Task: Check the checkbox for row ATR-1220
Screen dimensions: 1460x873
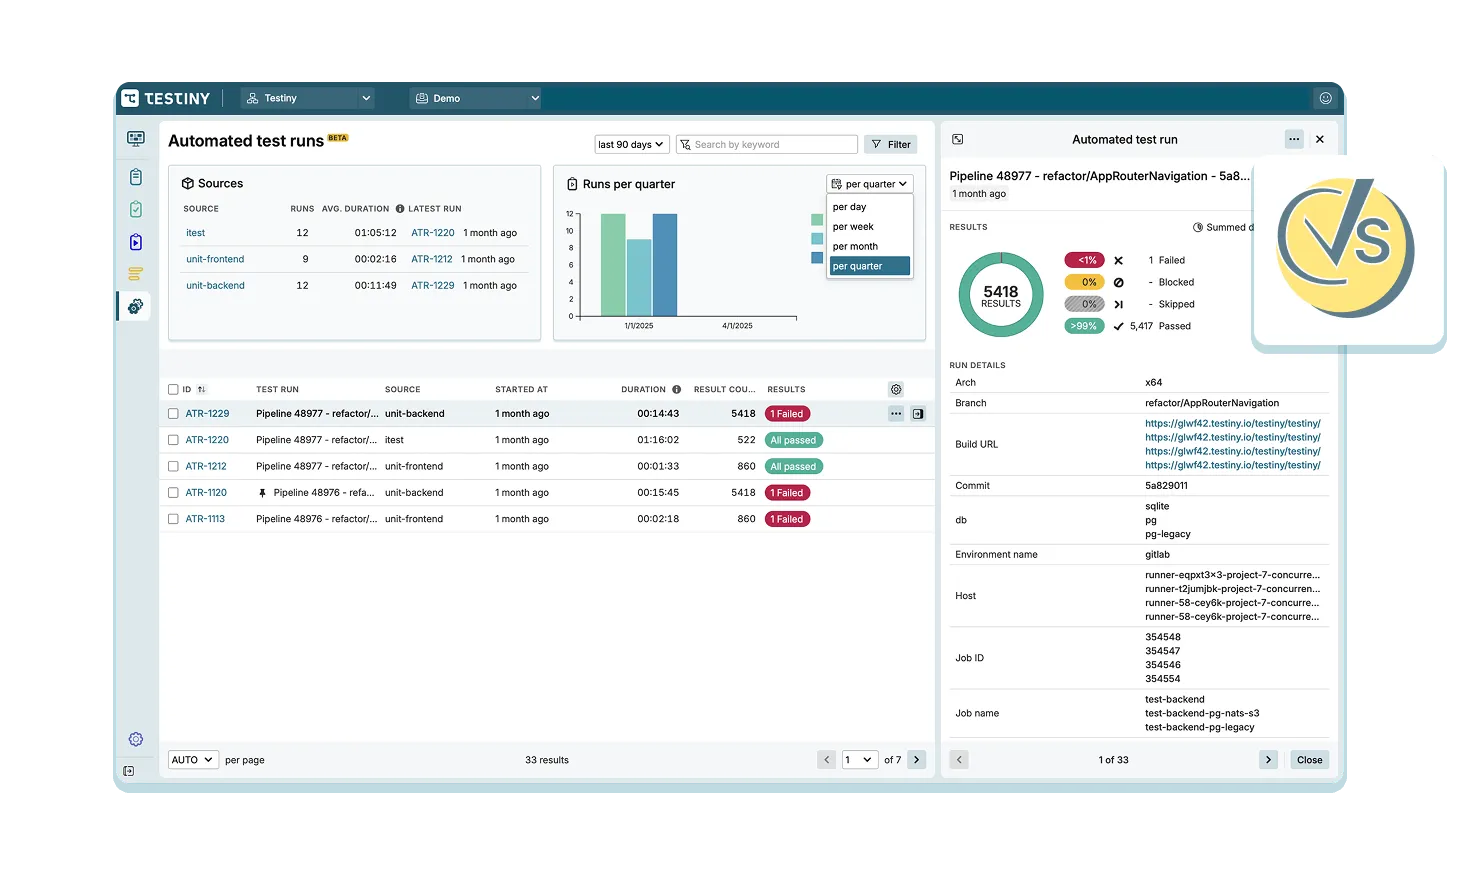Action: [173, 439]
